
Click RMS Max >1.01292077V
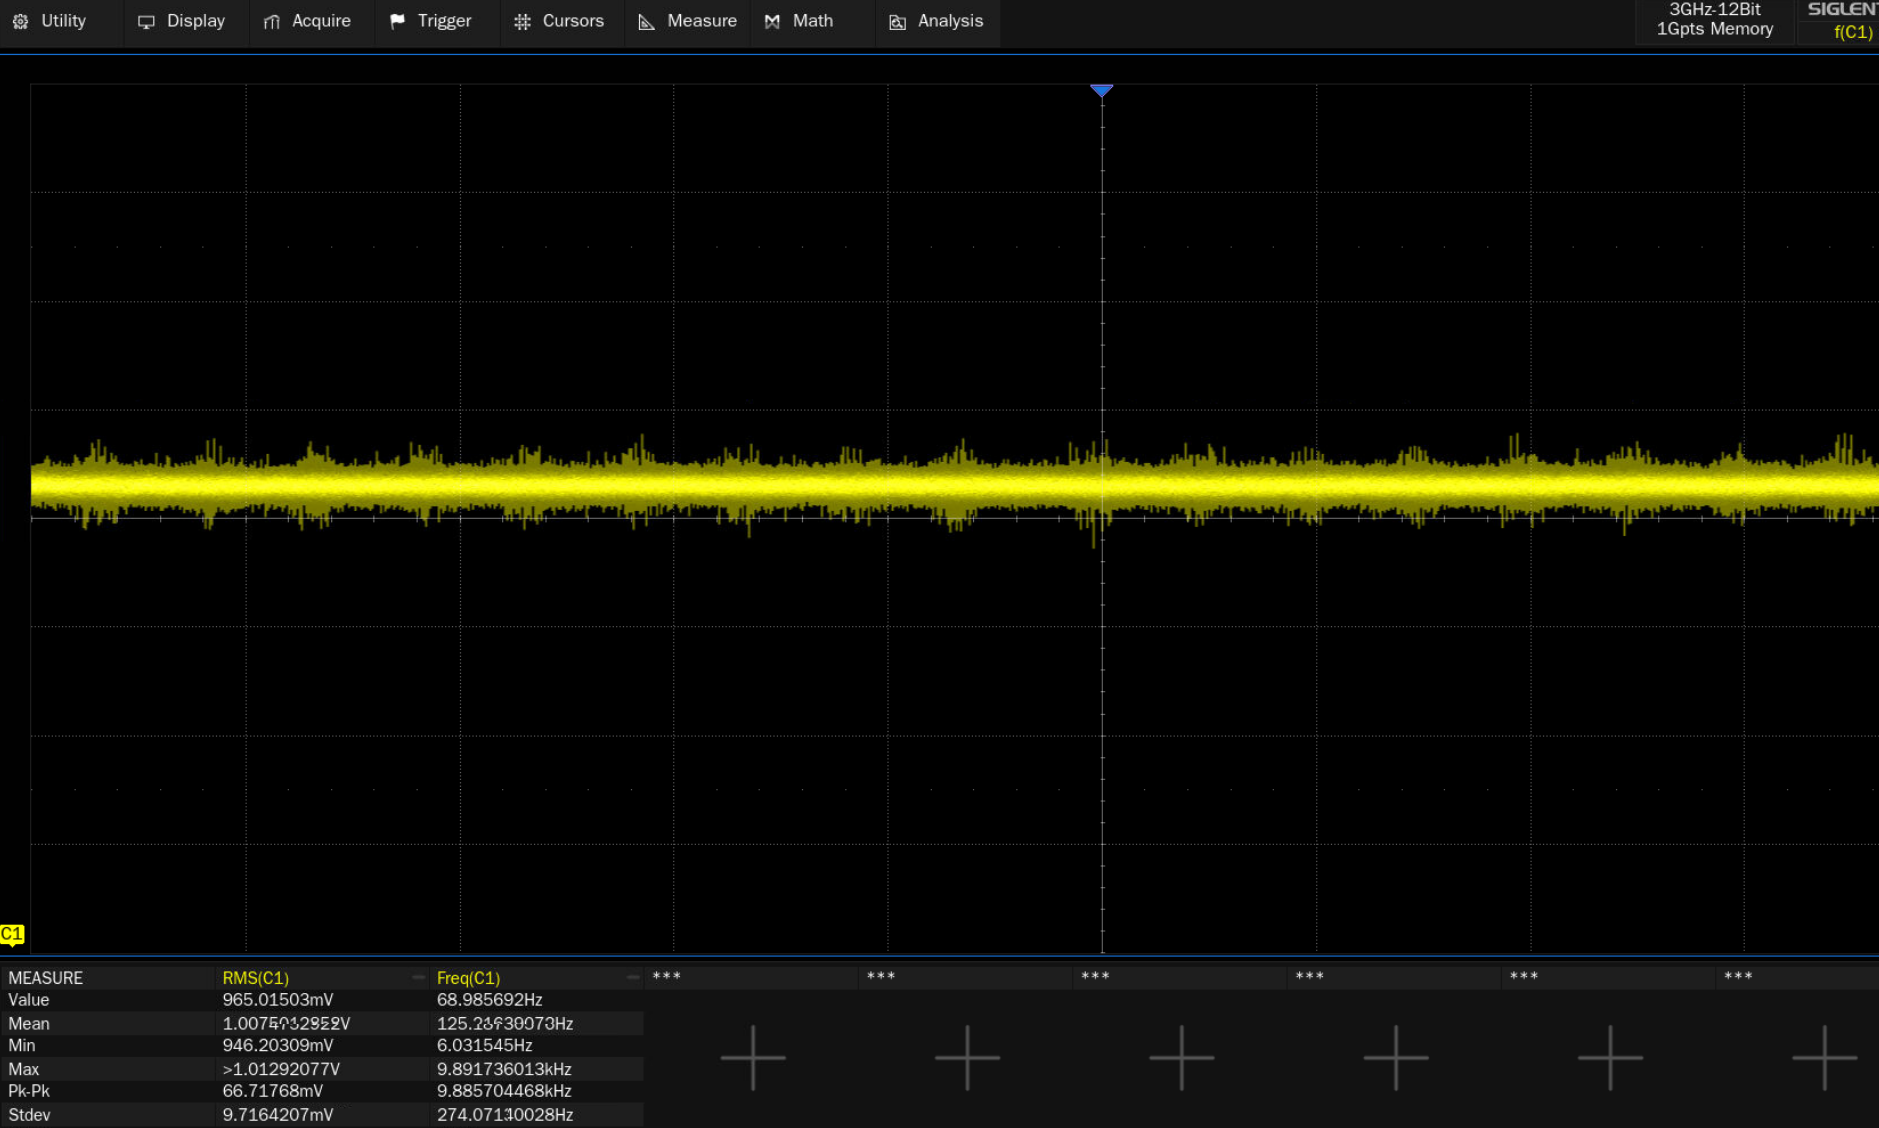pos(281,1069)
